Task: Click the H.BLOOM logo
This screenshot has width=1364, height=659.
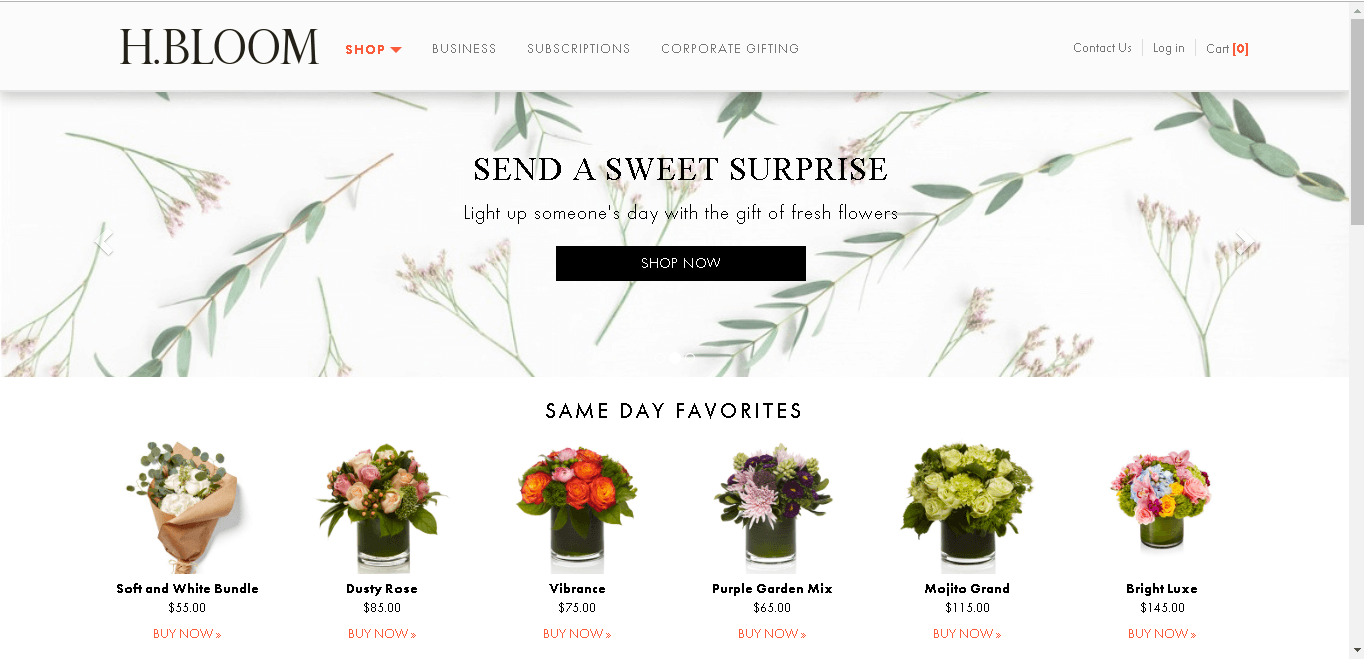Action: [219, 48]
